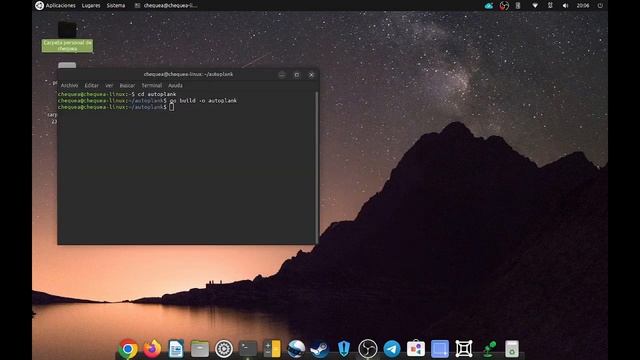Viewport: 640px width, 360px height.
Task: Minimize the terminal window
Action: coord(282,75)
